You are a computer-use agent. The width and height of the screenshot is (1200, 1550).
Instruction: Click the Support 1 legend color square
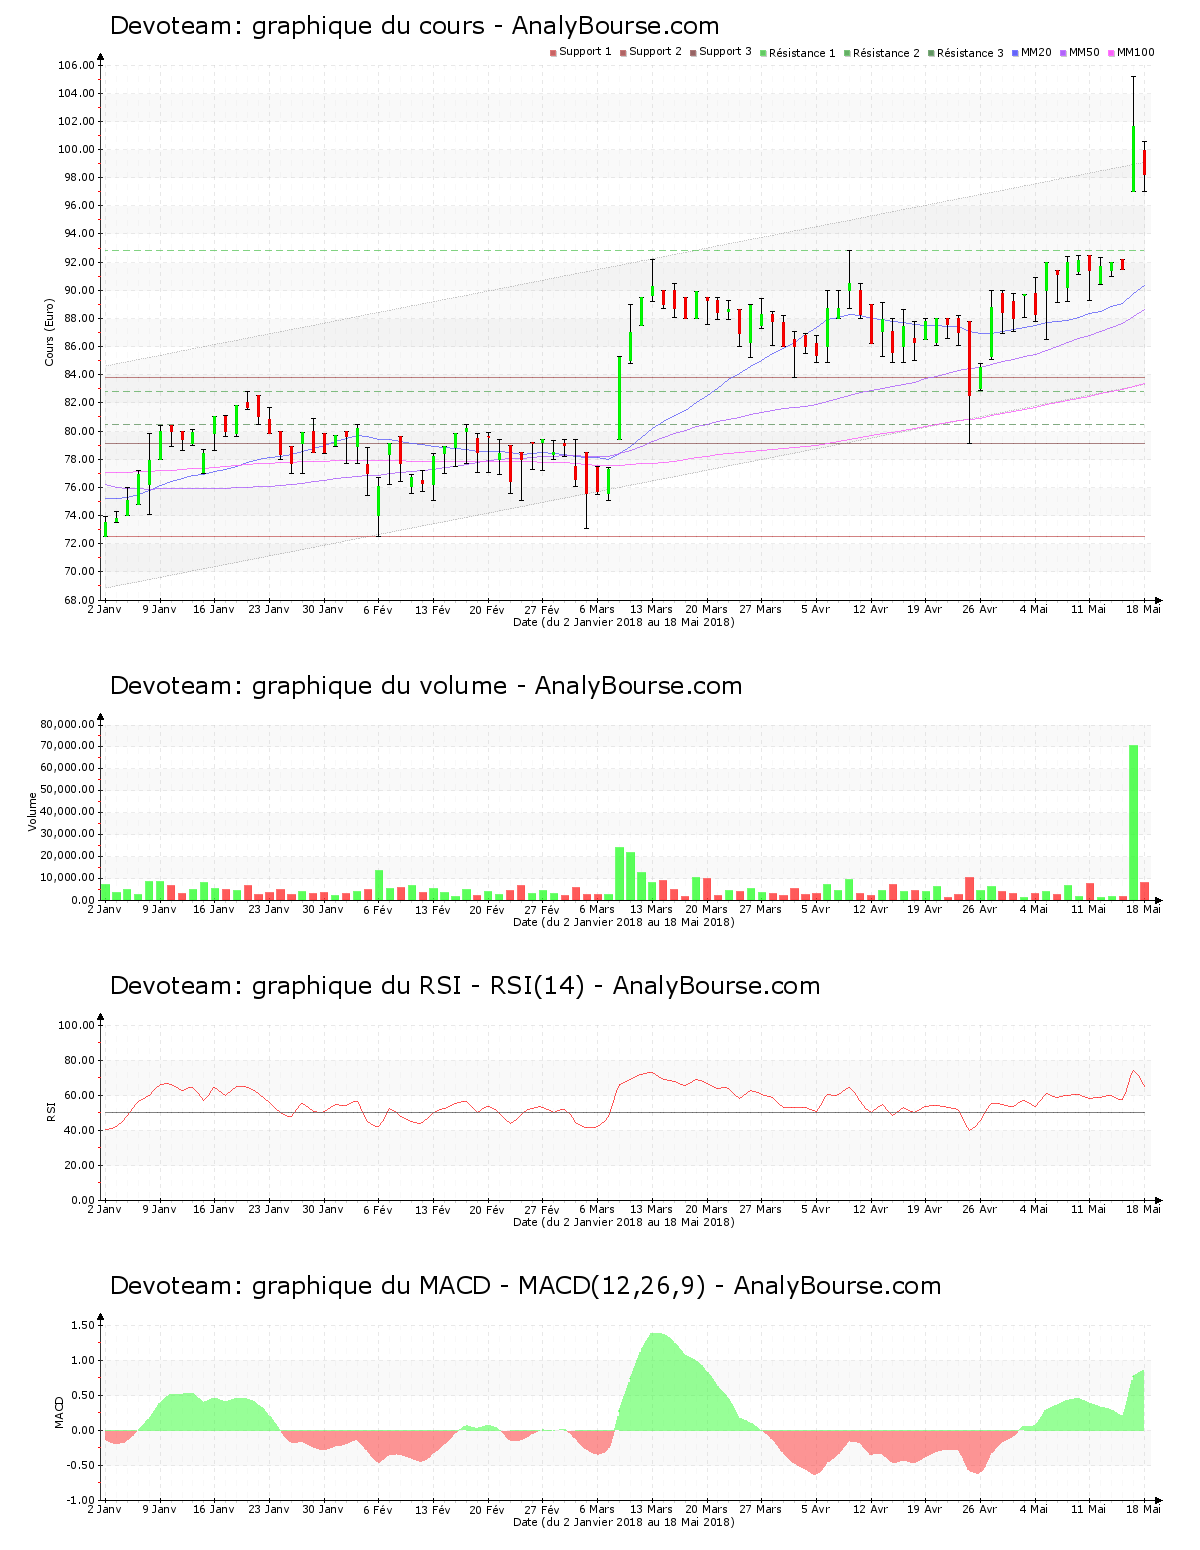pos(553,52)
